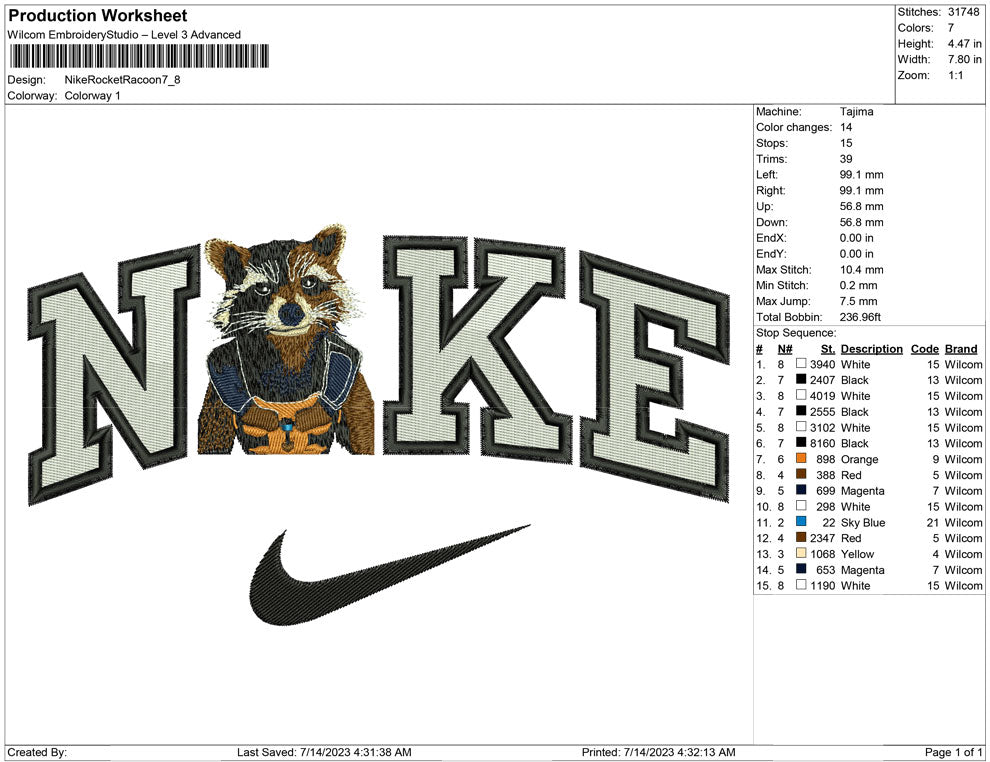Screen dimensions: 990x762
Task: Click Wilcom EmbroideryStudio subtitle text
Action: [x=124, y=35]
